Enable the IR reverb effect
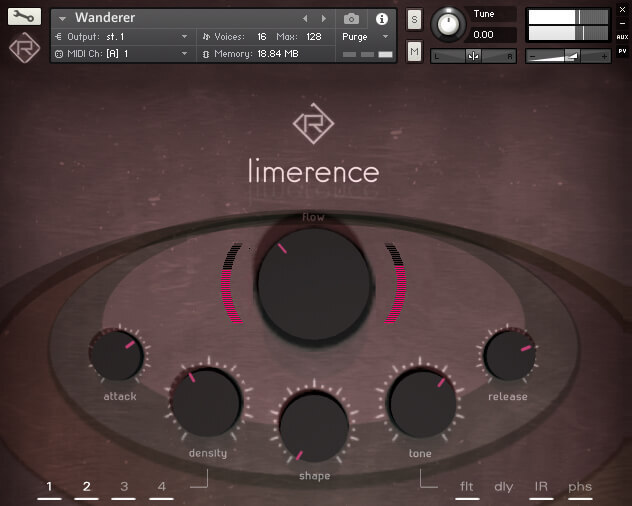632x506 pixels. [541, 488]
